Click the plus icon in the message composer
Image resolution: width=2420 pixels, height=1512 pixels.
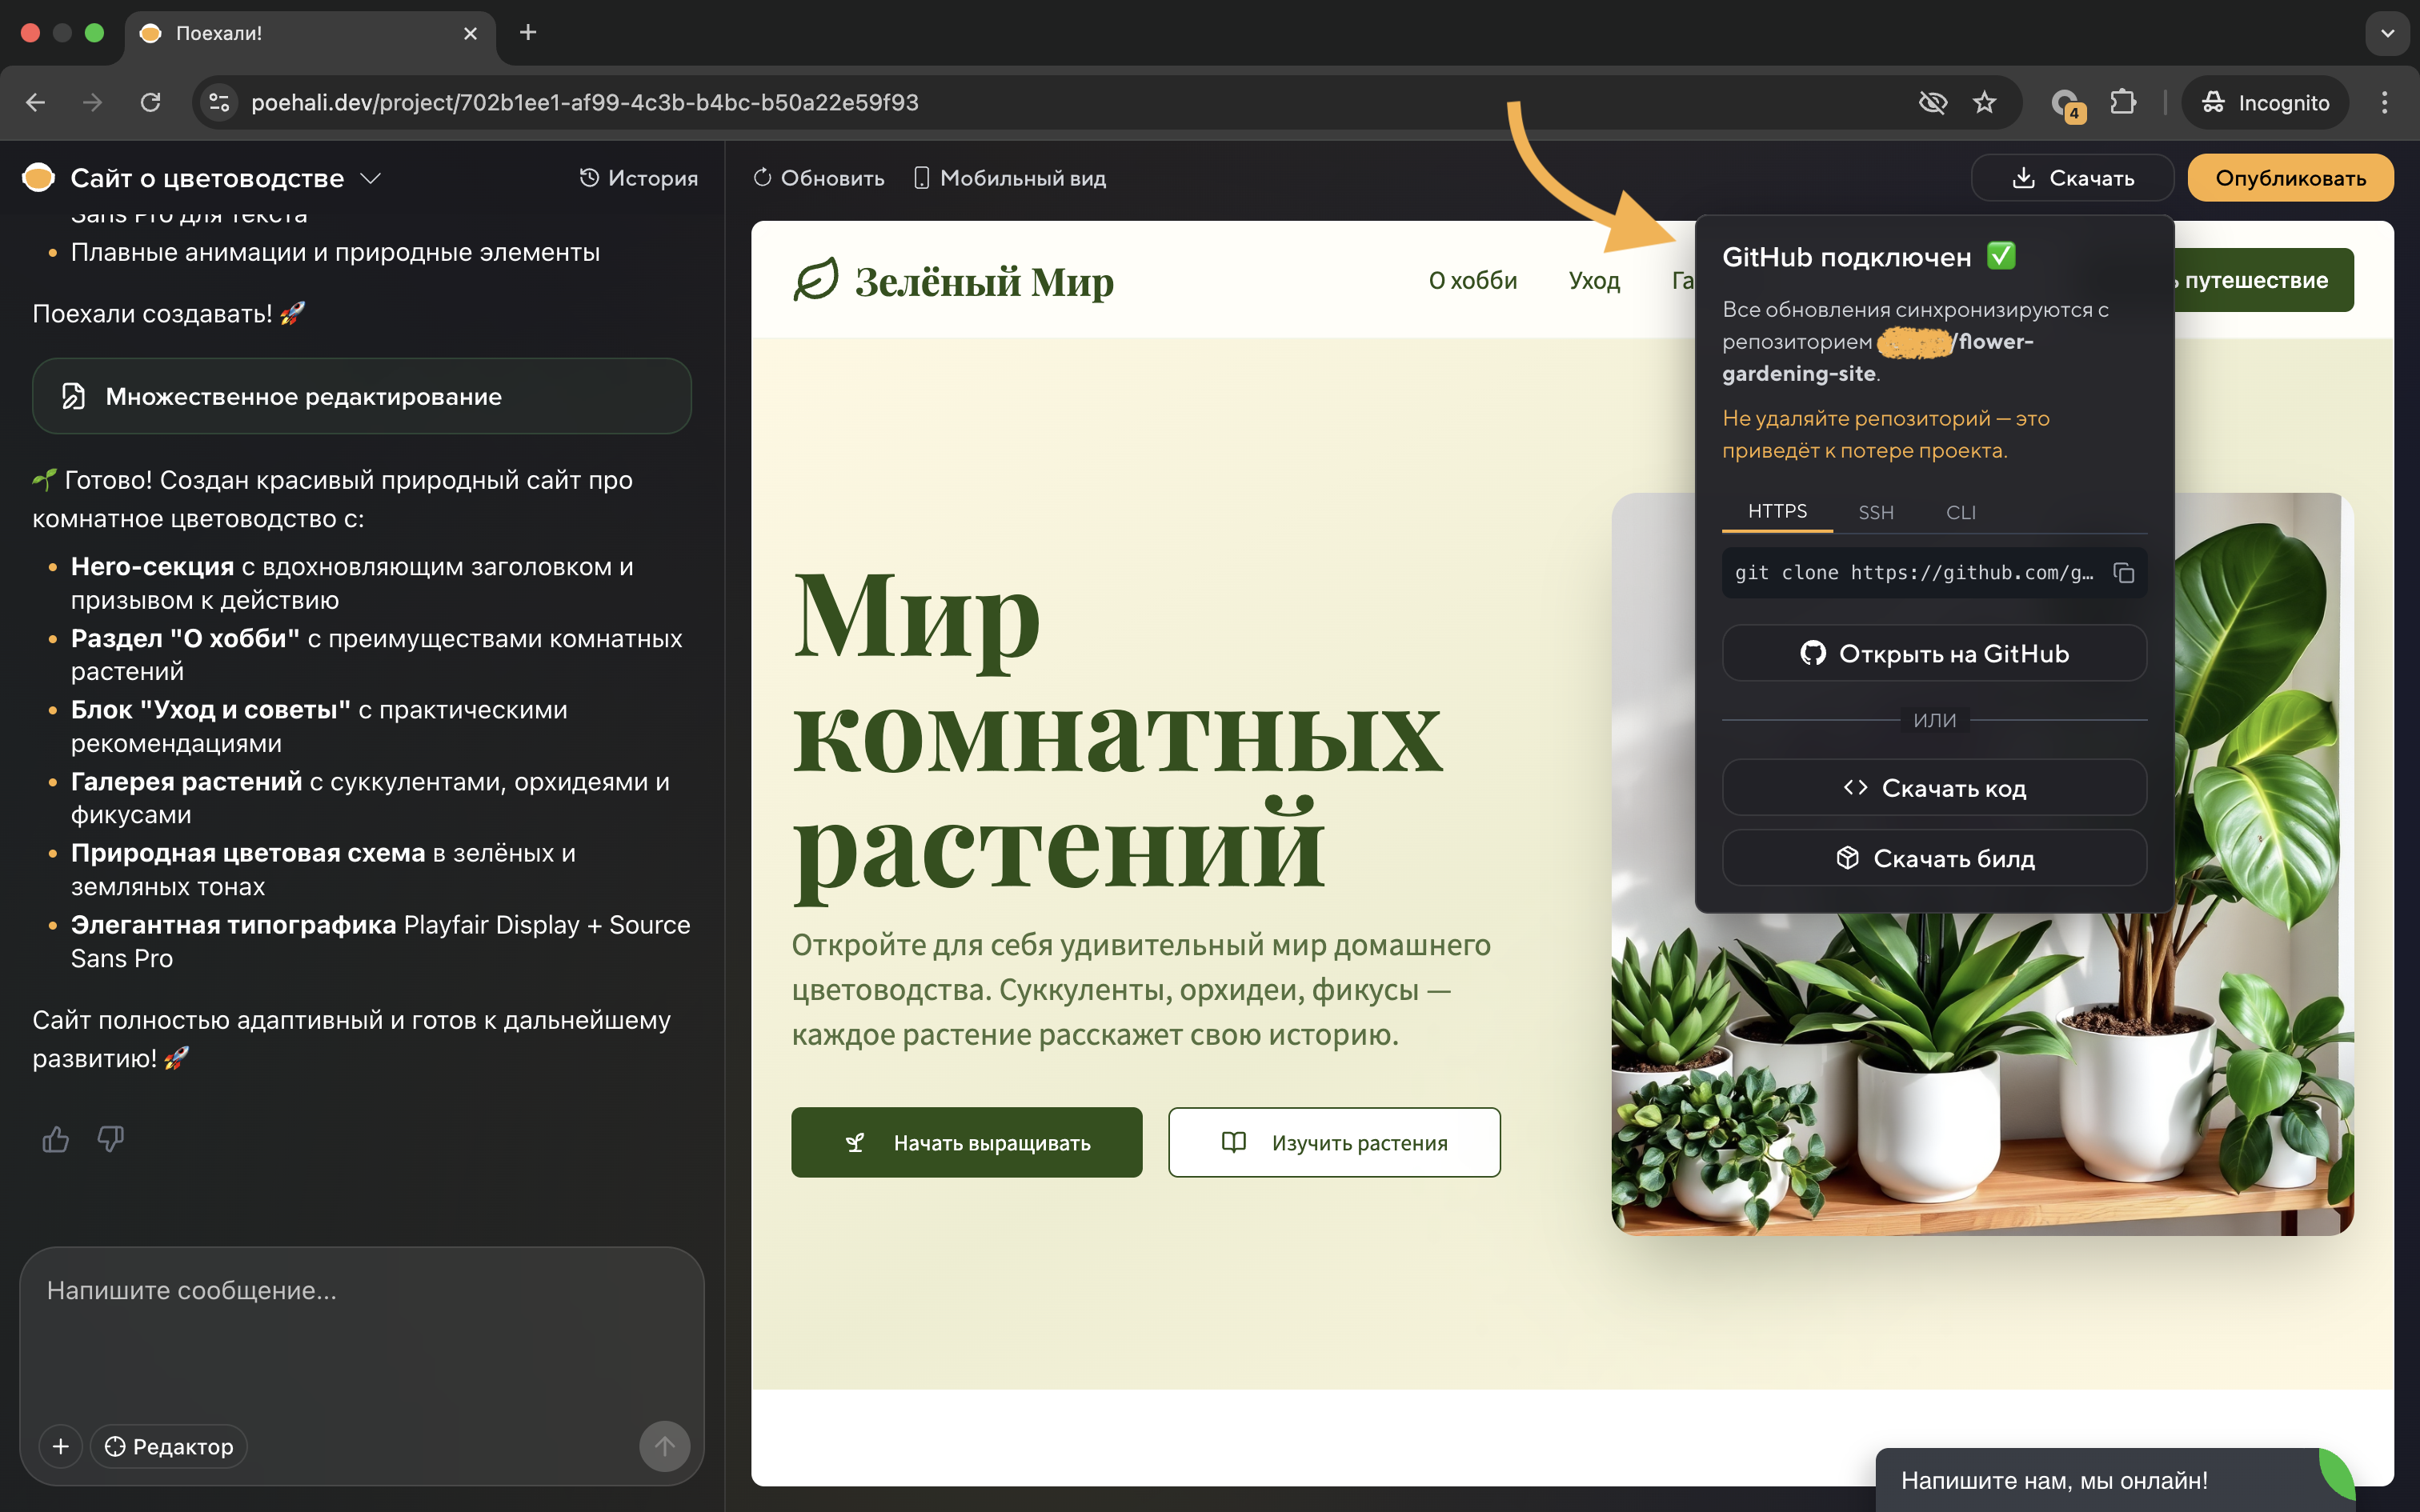(61, 1446)
